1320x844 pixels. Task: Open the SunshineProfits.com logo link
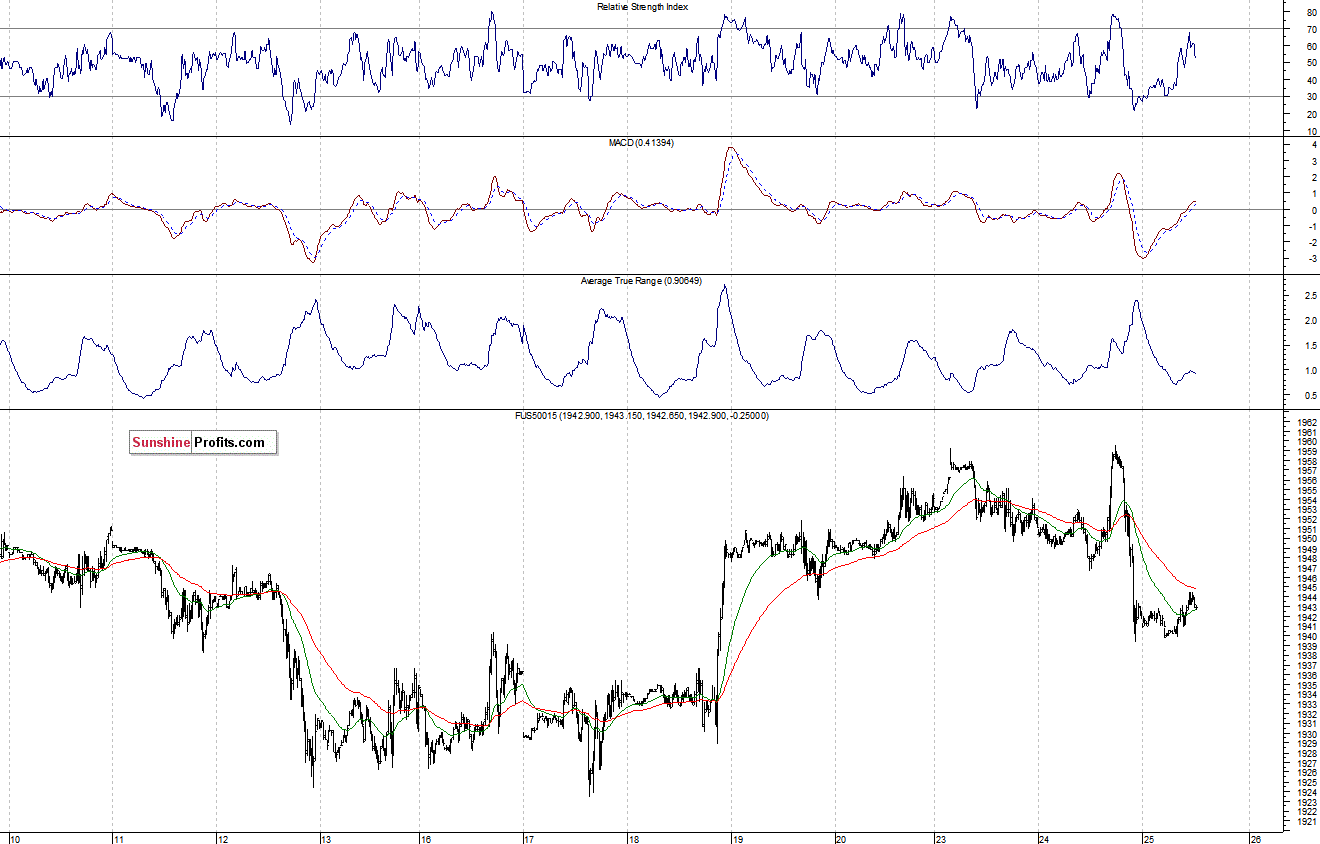[x=203, y=442]
